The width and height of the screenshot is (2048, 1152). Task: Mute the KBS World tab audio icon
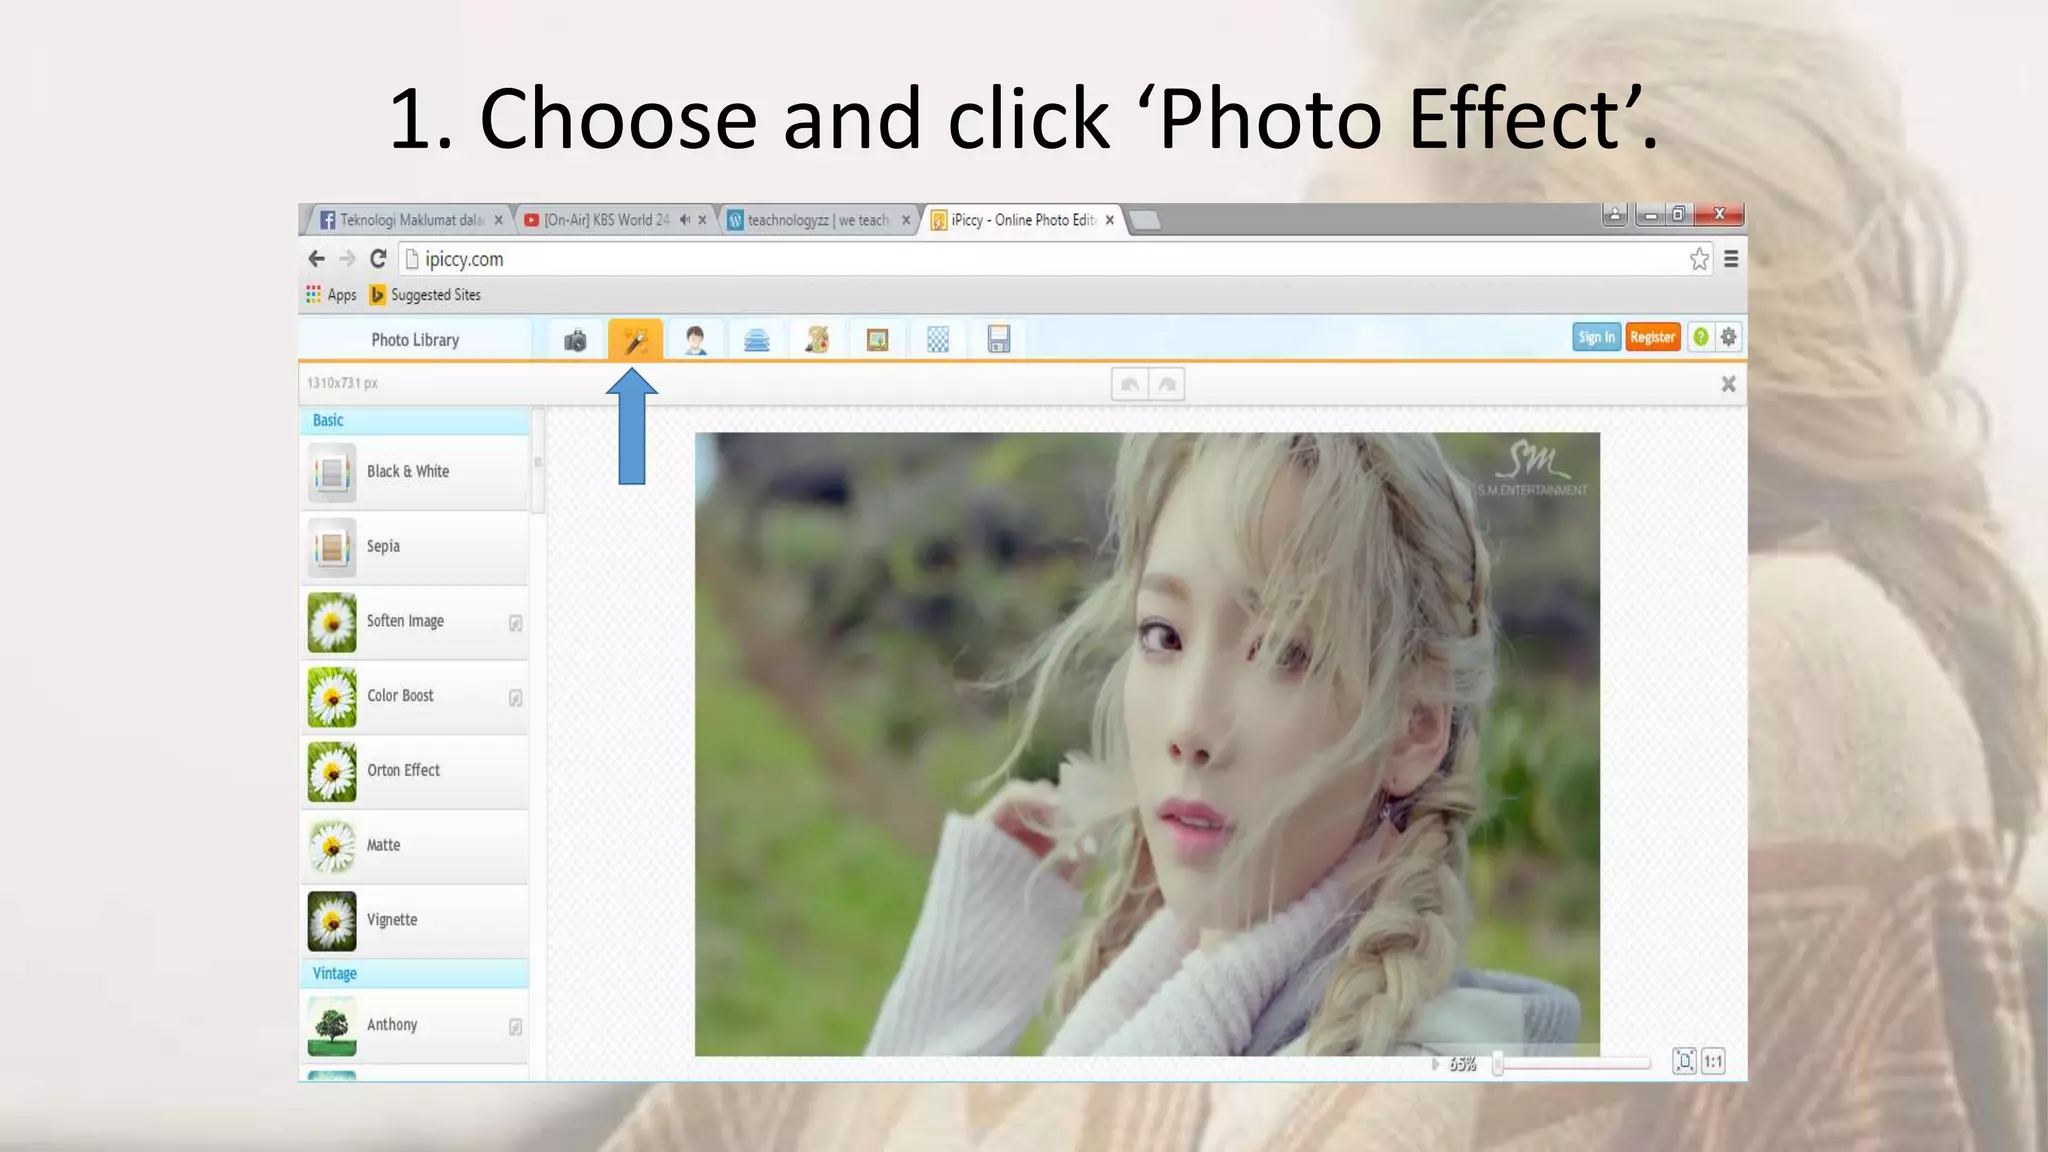[684, 220]
